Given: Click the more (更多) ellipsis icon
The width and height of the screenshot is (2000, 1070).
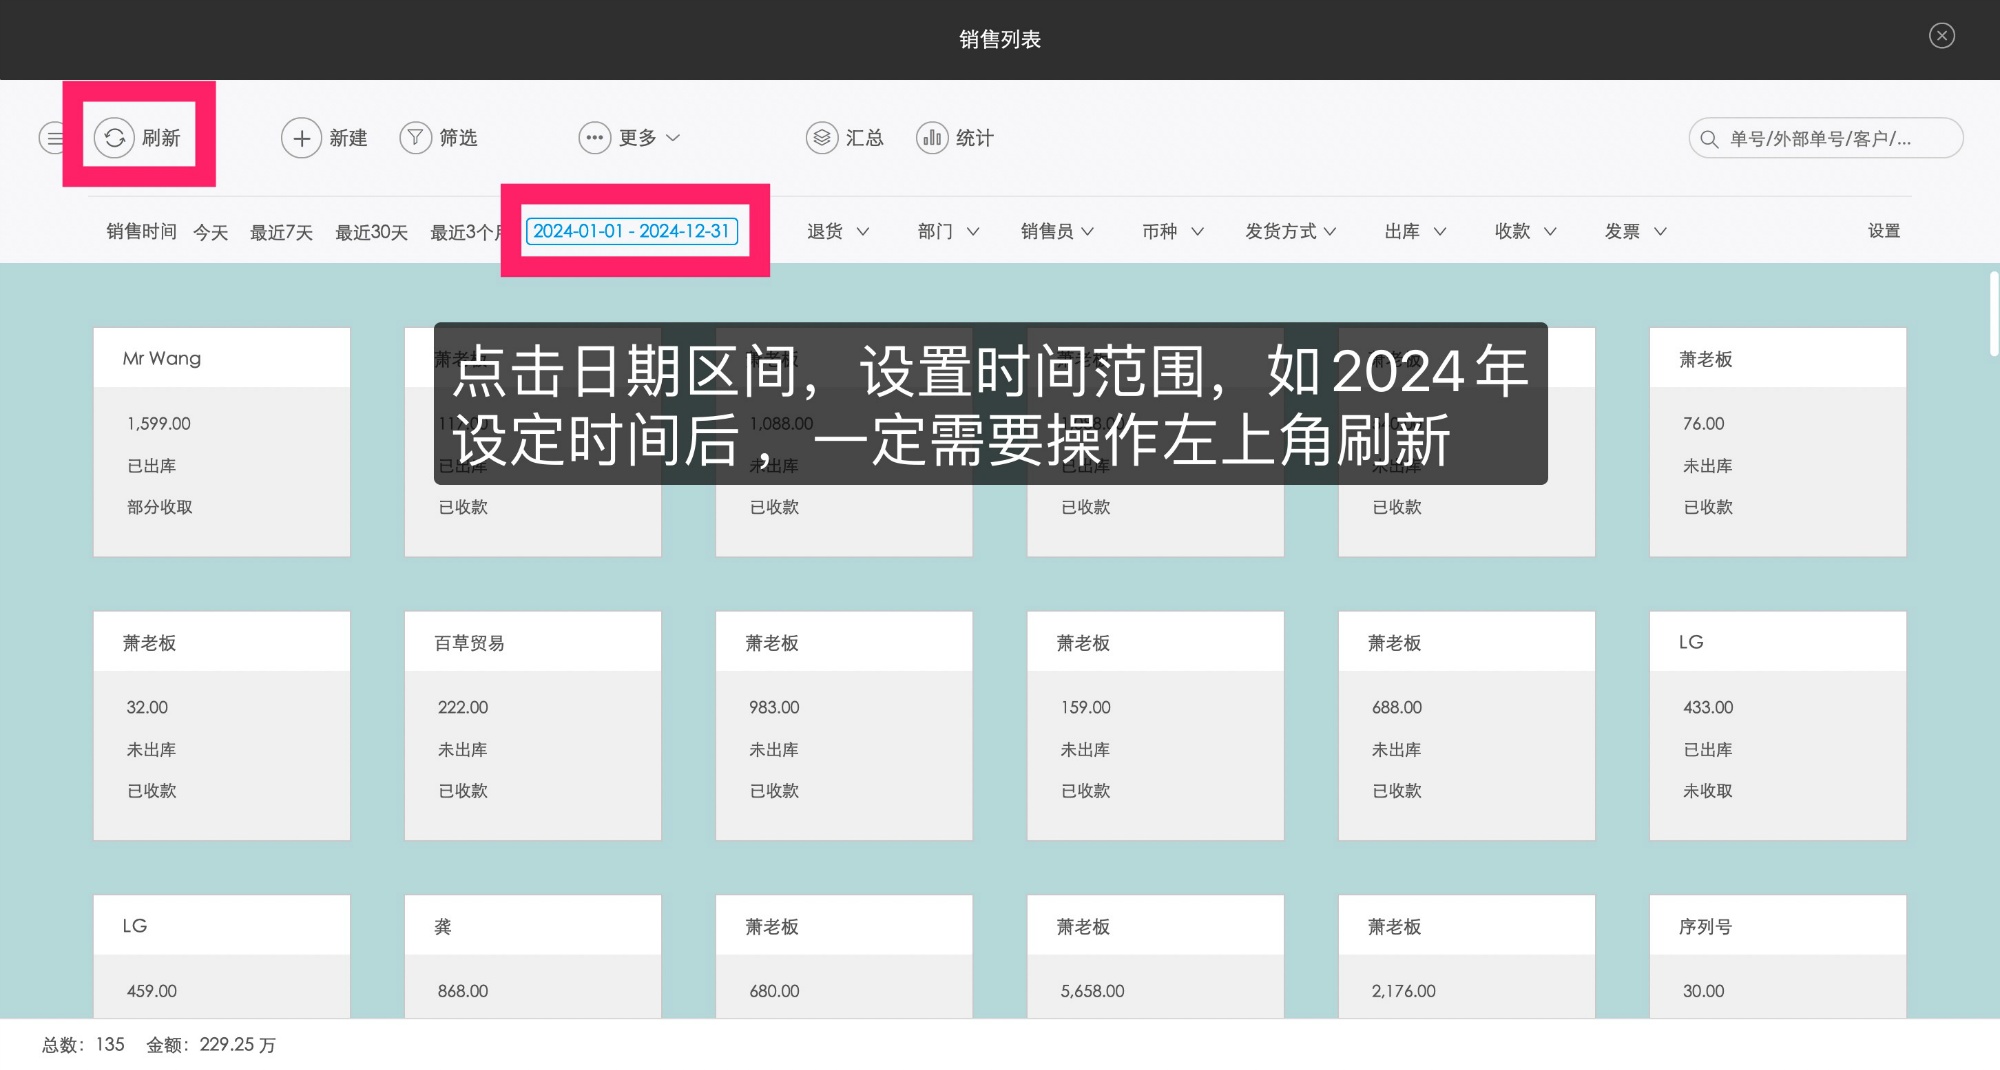Looking at the screenshot, I should (x=594, y=138).
